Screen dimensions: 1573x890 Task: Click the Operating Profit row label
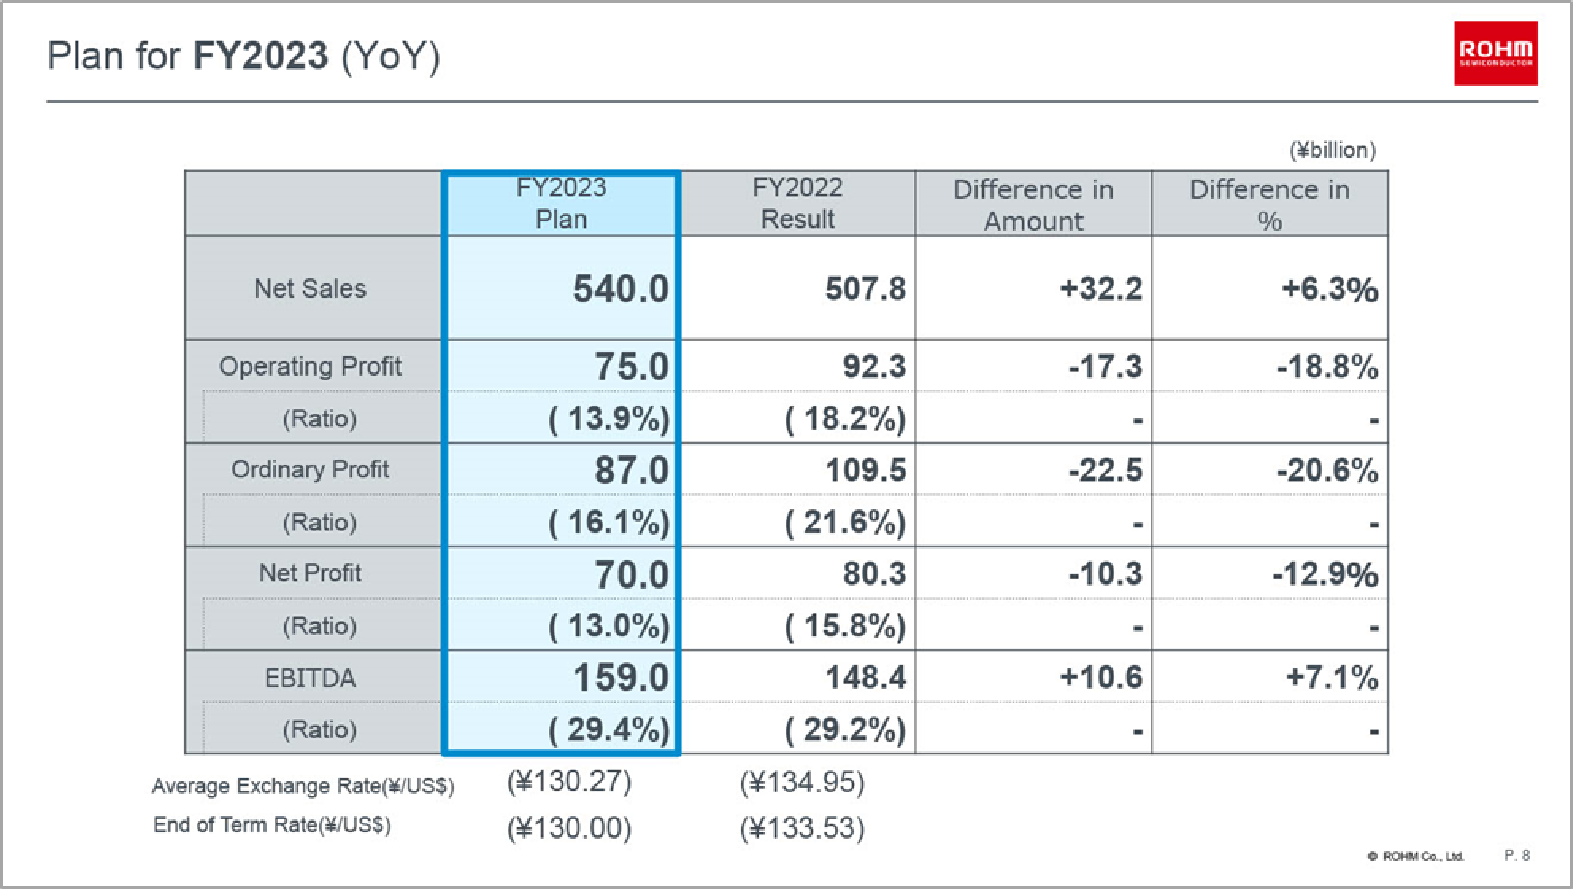click(x=310, y=367)
